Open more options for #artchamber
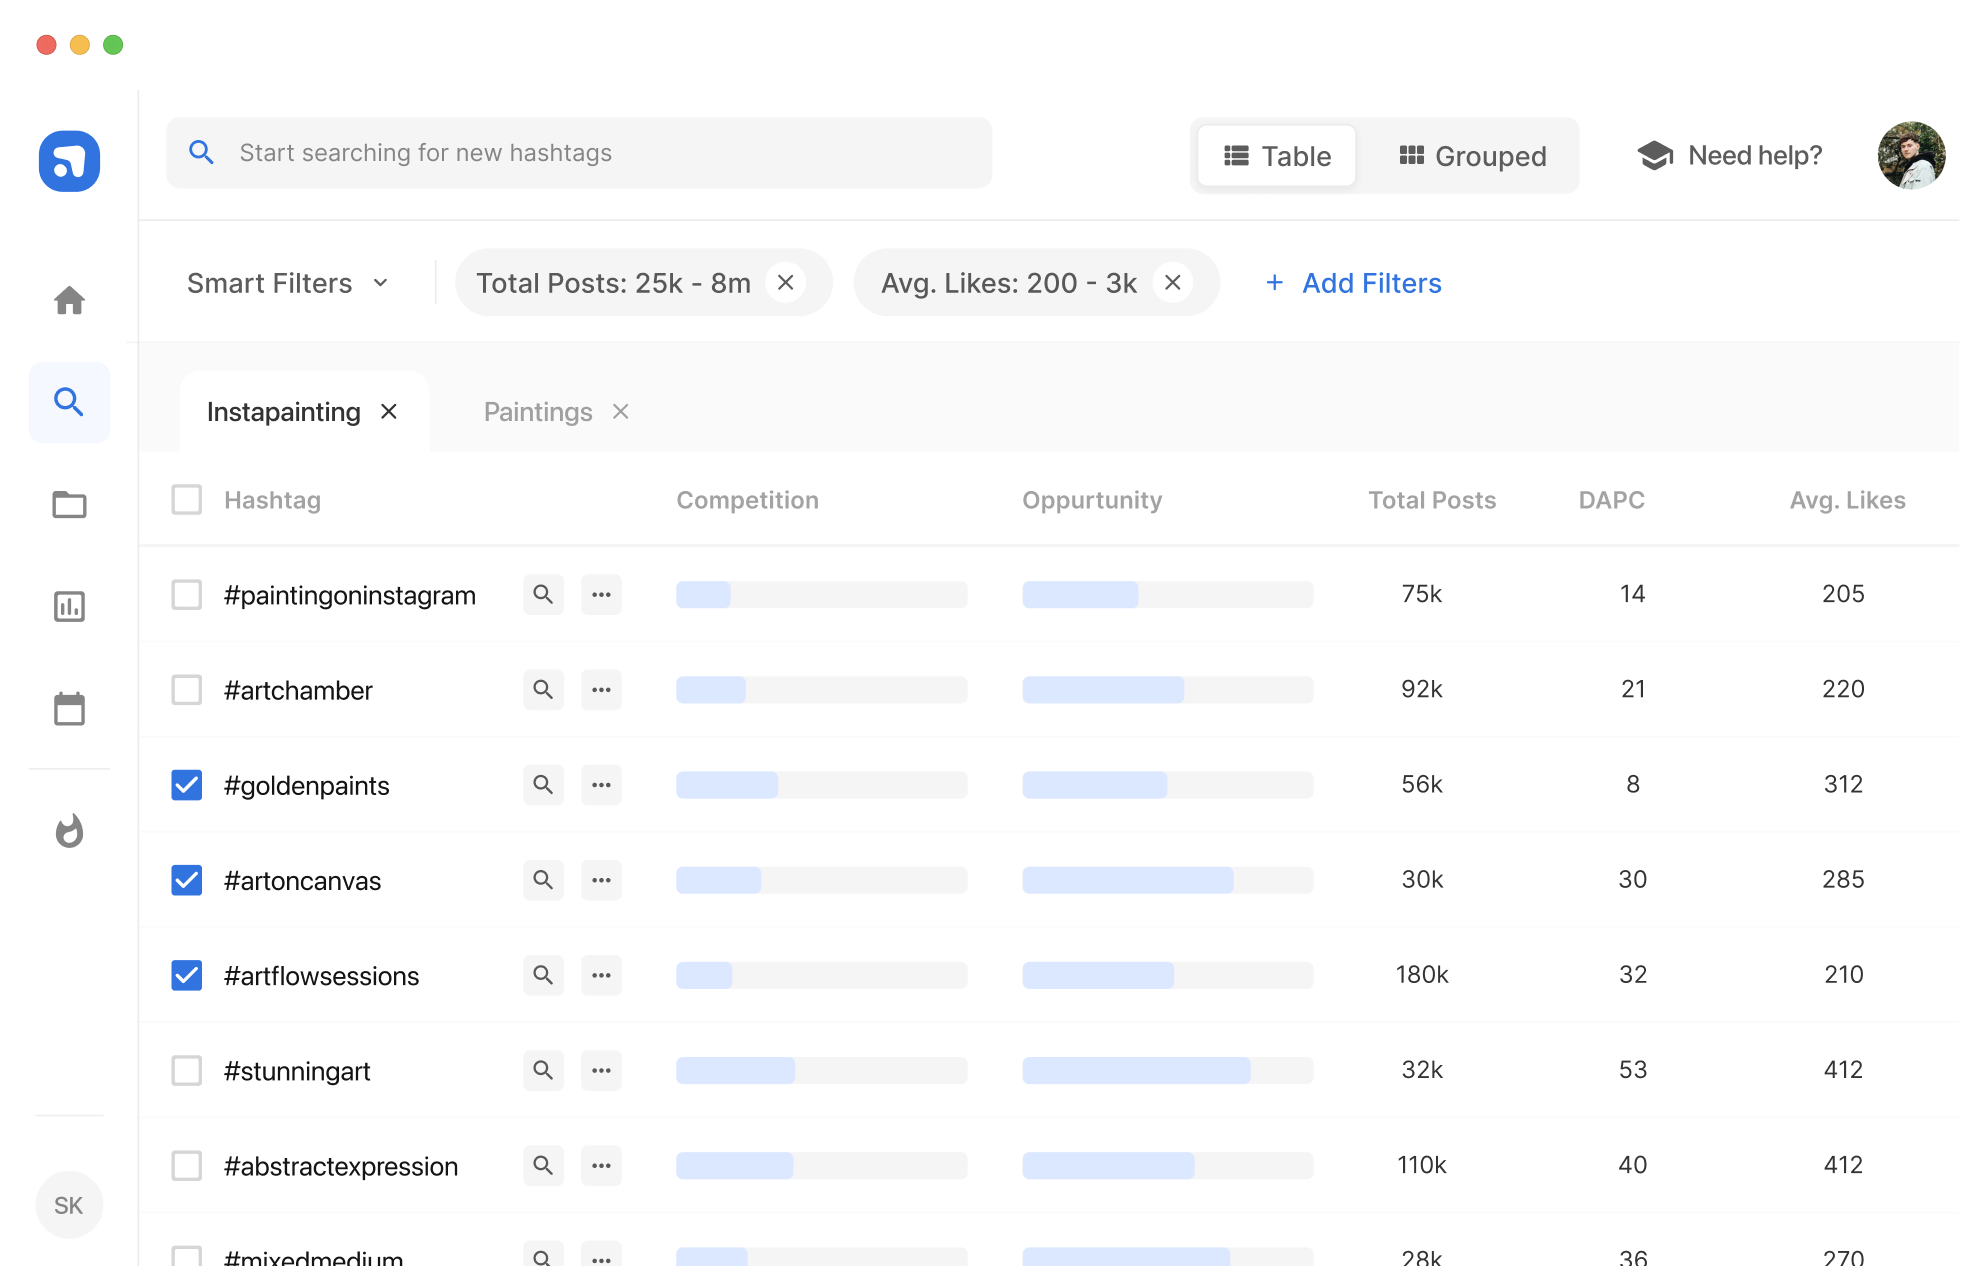 (601, 690)
